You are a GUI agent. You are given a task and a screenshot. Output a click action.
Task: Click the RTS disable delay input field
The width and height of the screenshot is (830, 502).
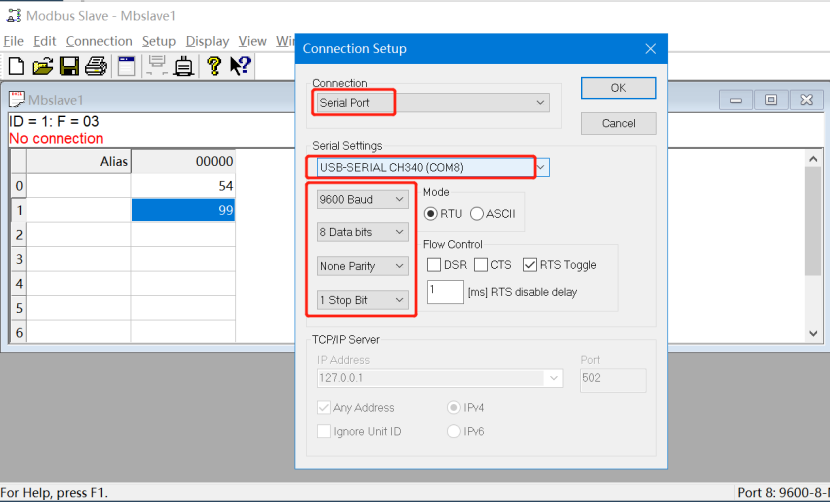(445, 292)
